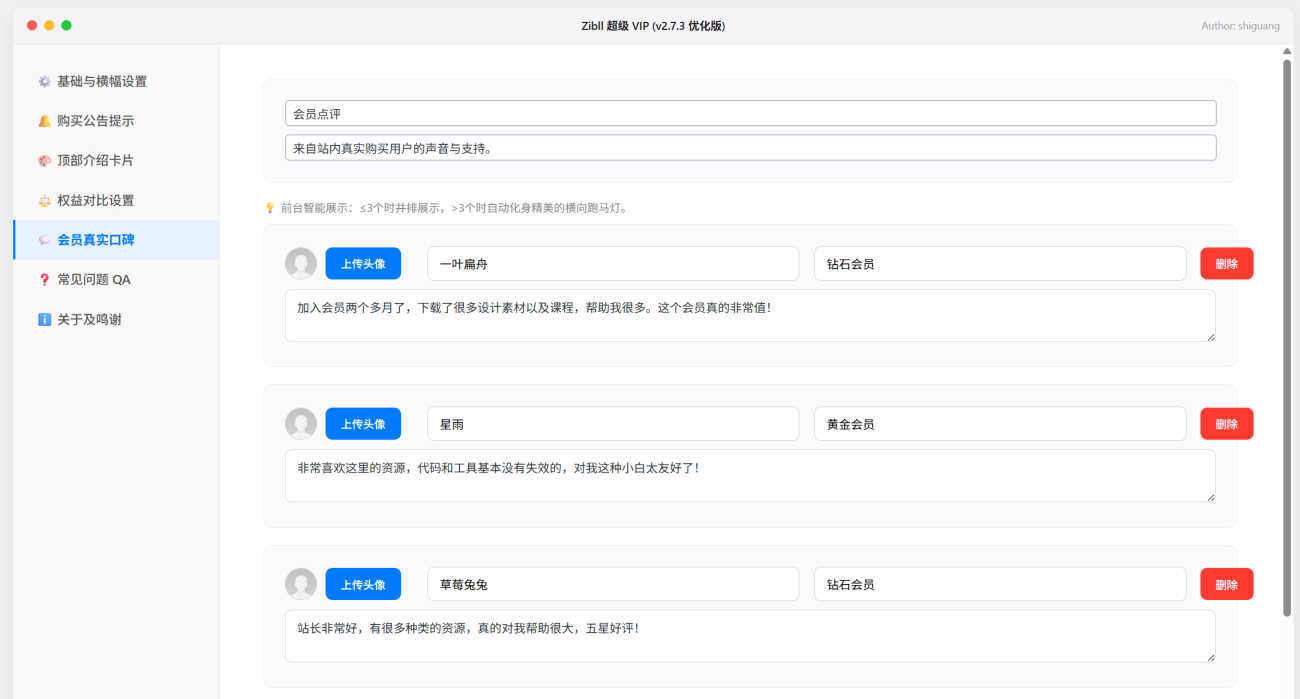Click gear icon beside 基础与横幅设置
The width and height of the screenshot is (1300, 699).
[x=44, y=82]
